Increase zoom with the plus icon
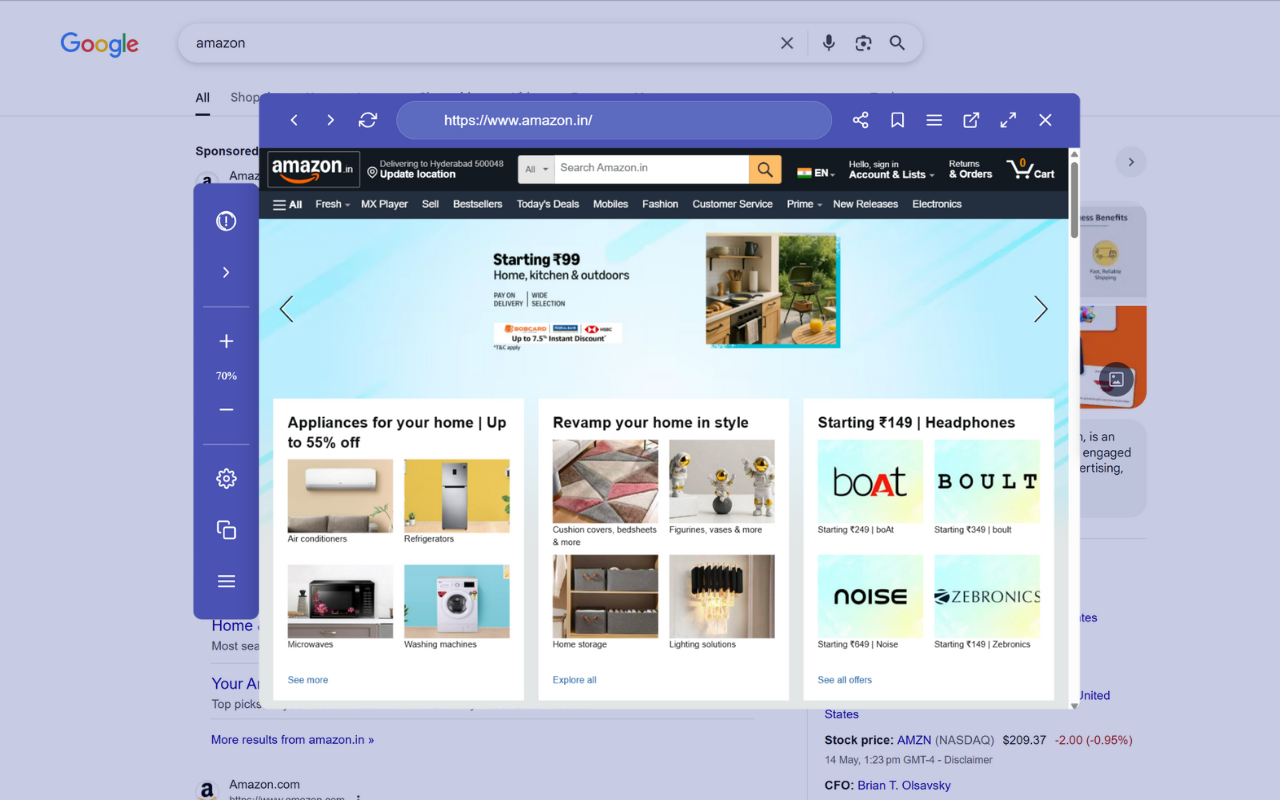The image size is (1280, 800). coord(226,341)
